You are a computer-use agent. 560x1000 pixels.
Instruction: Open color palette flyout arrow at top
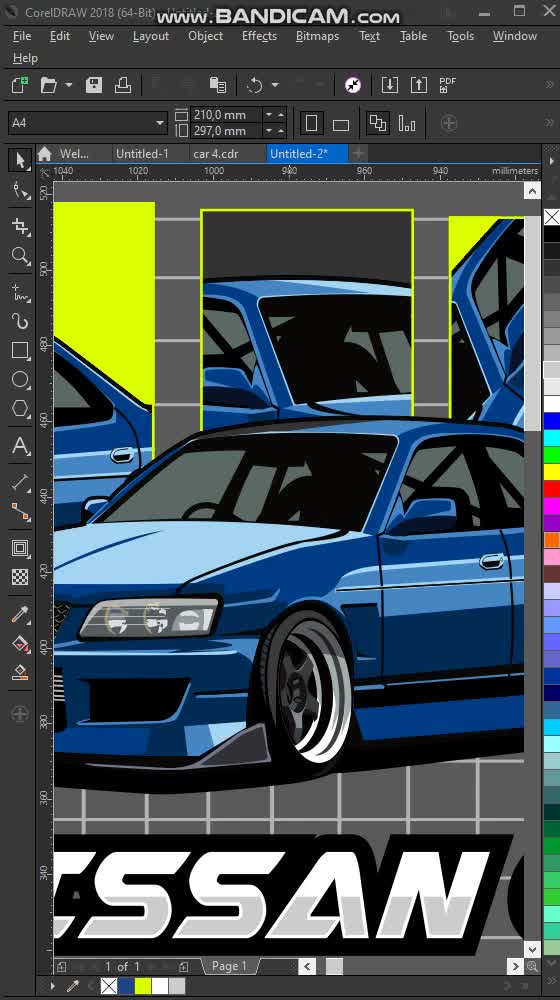click(x=552, y=161)
